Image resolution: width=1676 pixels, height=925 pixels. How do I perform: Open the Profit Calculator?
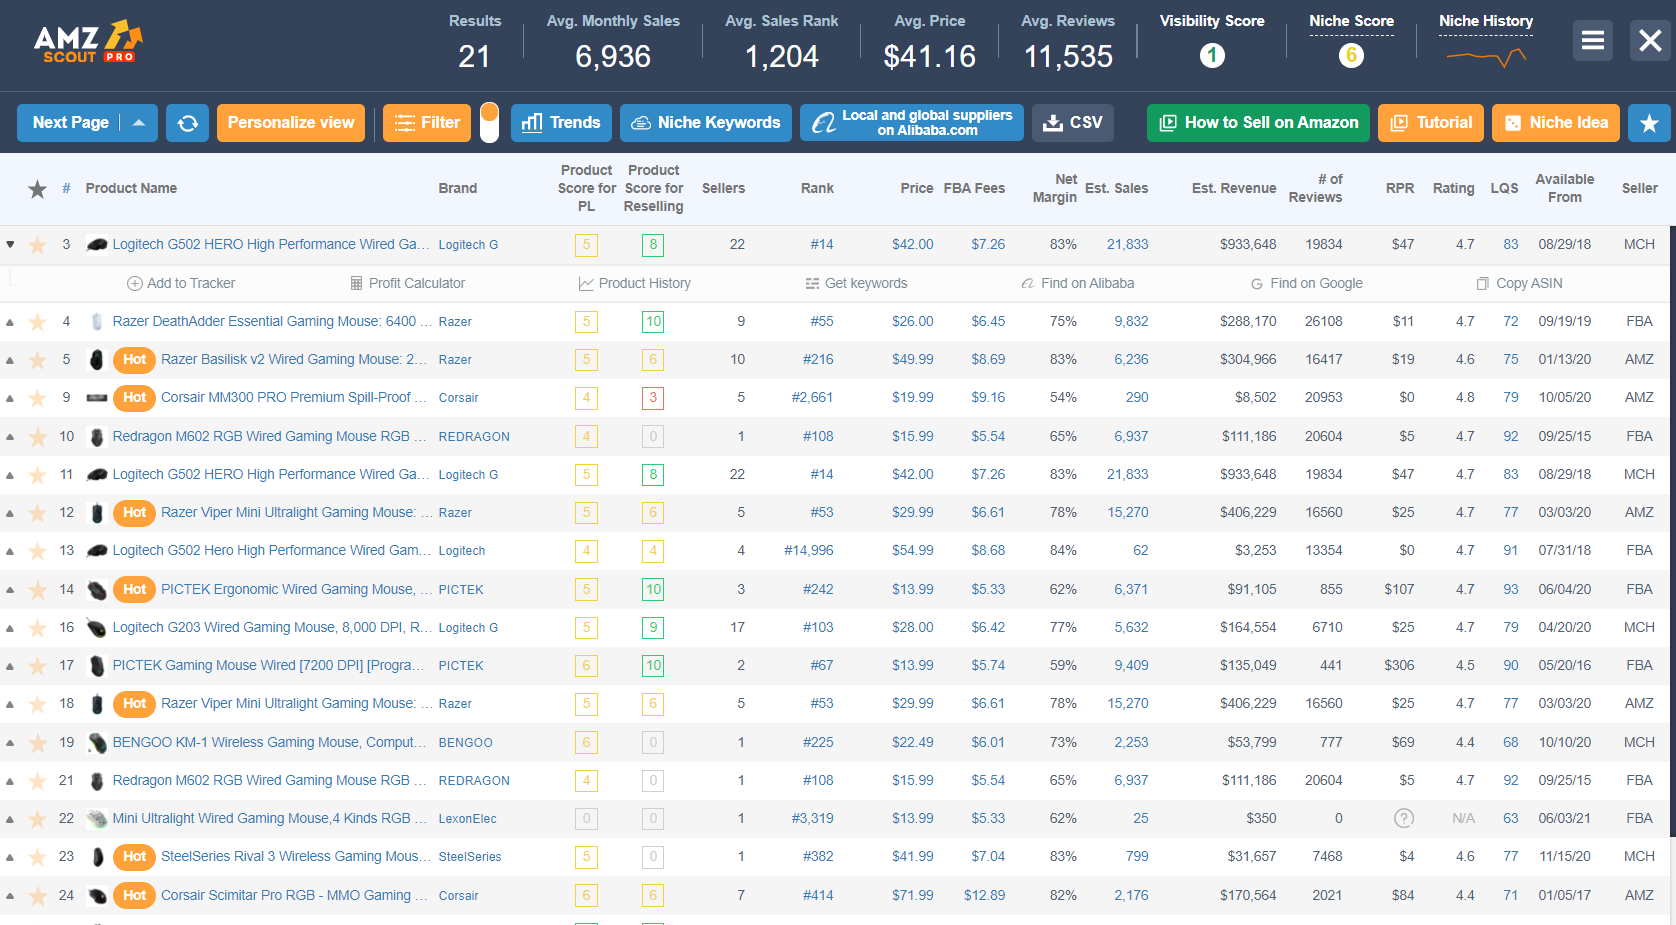[x=407, y=284]
